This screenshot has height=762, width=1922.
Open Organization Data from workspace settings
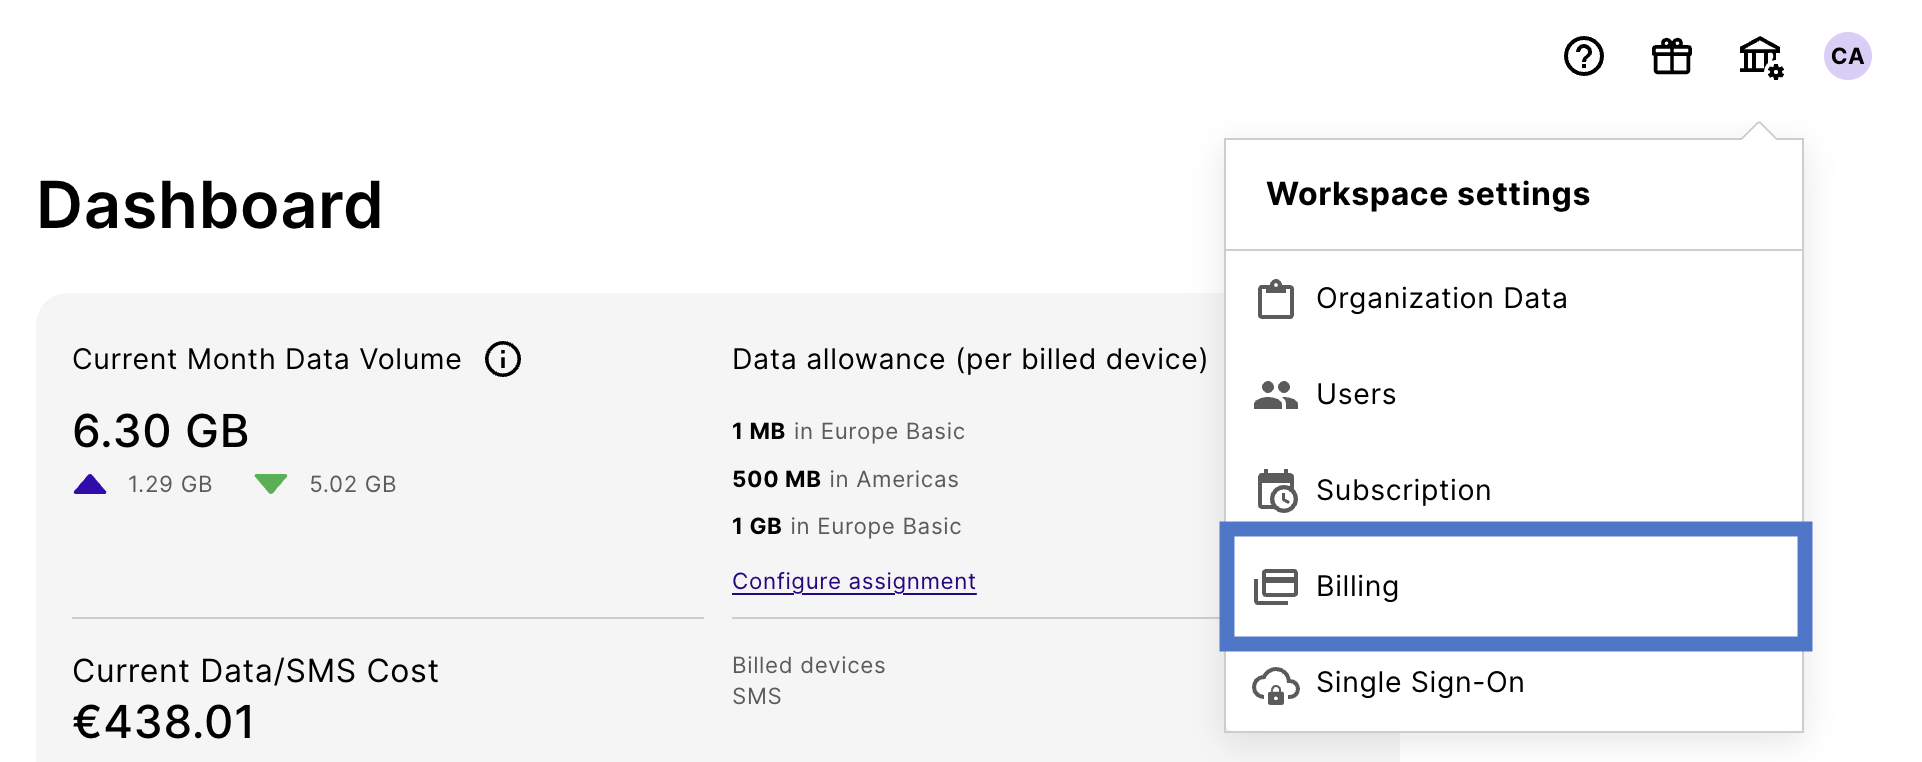pos(1440,299)
